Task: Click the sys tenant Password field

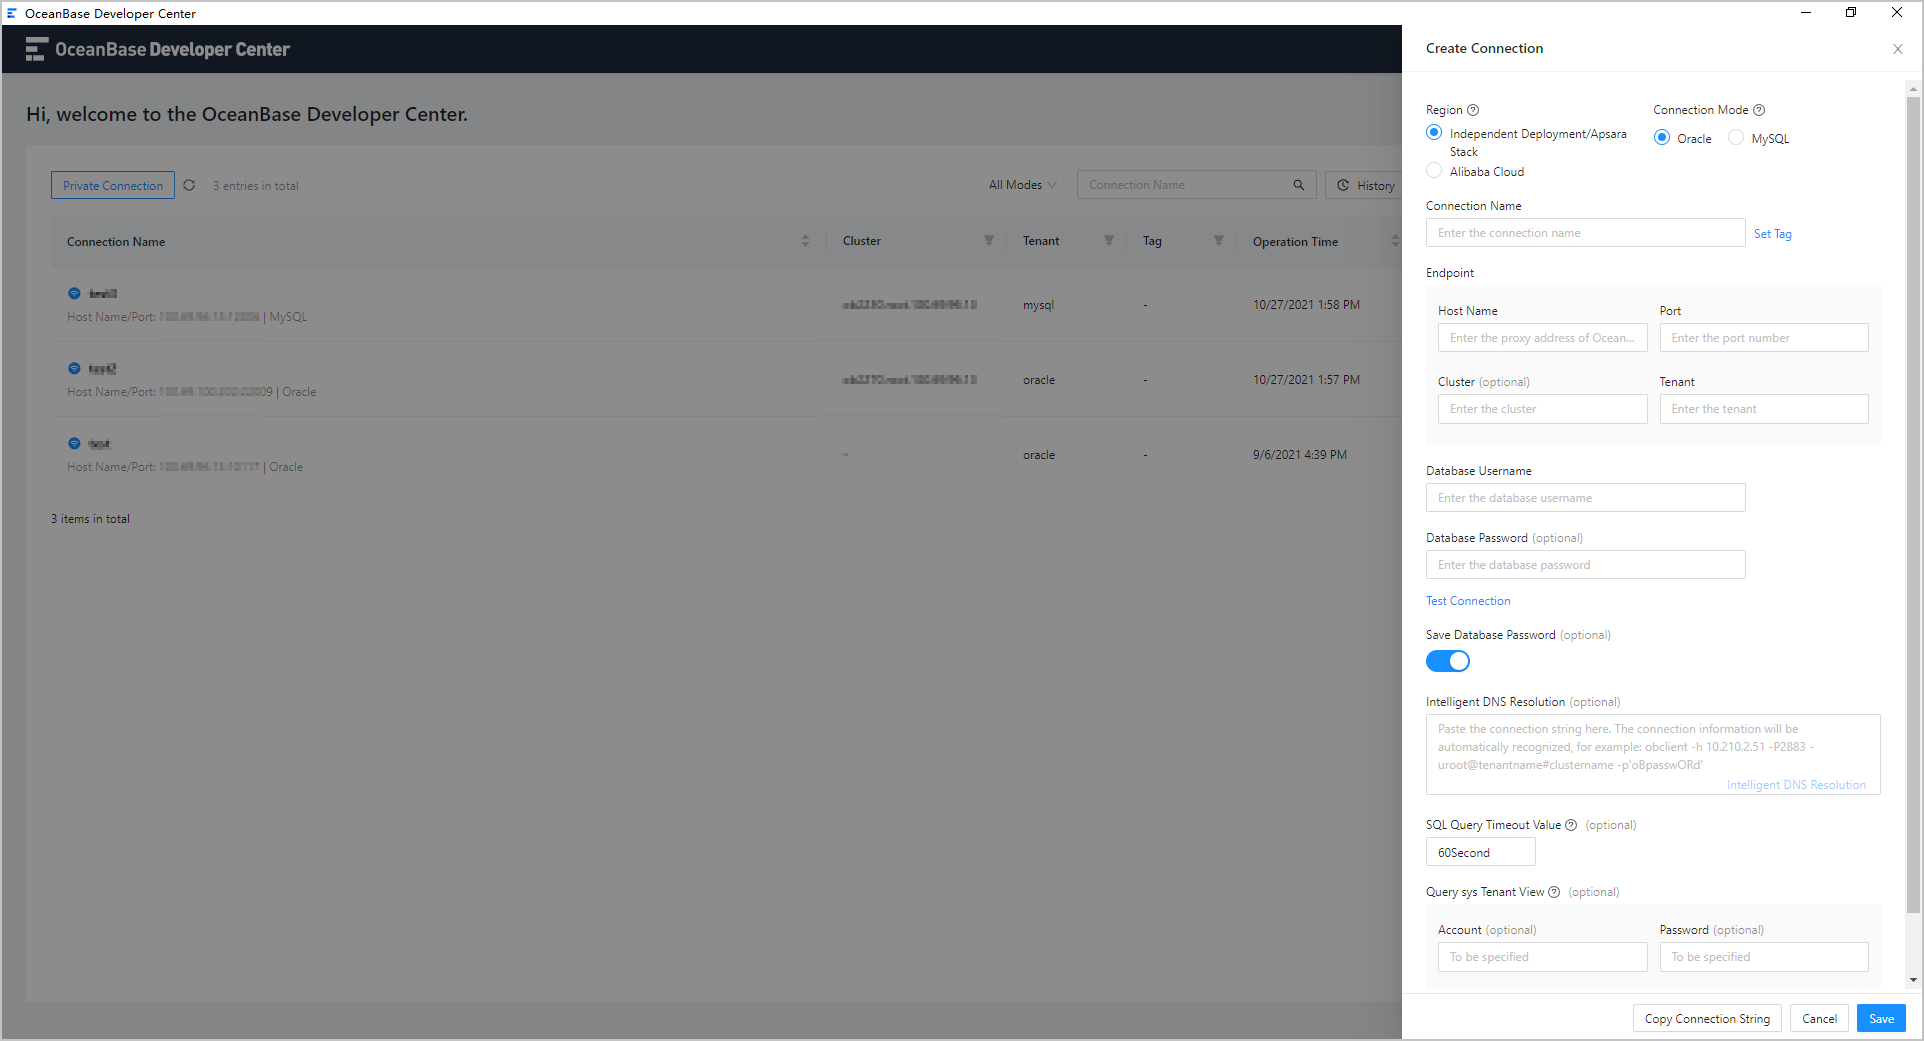Action: point(1764,957)
